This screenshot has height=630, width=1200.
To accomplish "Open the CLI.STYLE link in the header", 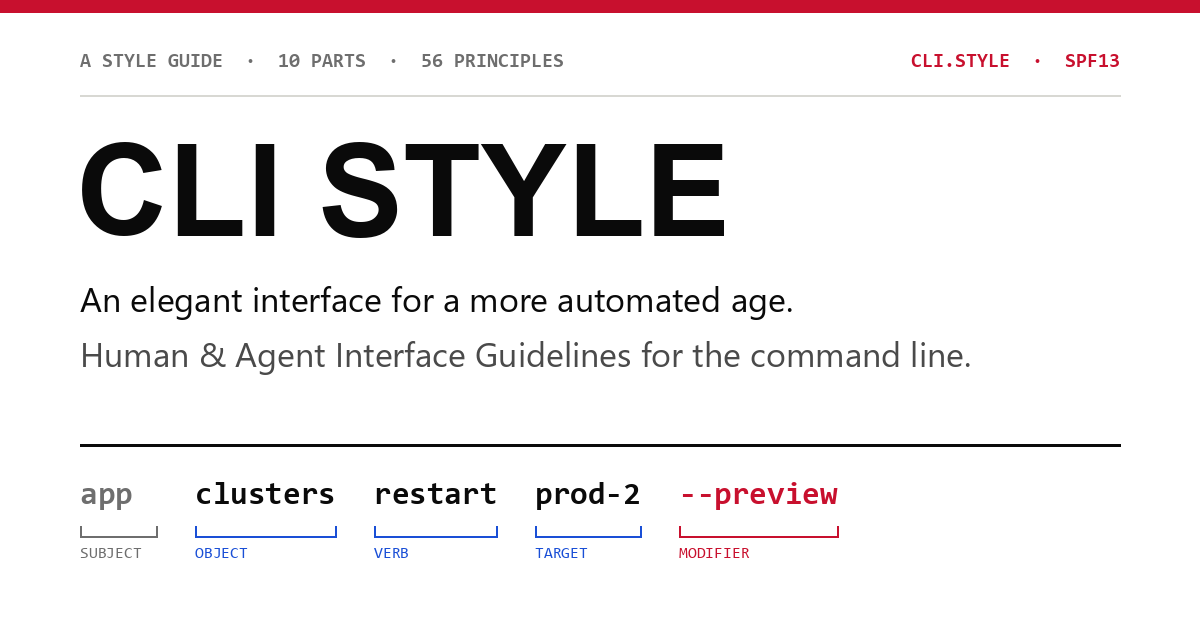I will pos(960,61).
